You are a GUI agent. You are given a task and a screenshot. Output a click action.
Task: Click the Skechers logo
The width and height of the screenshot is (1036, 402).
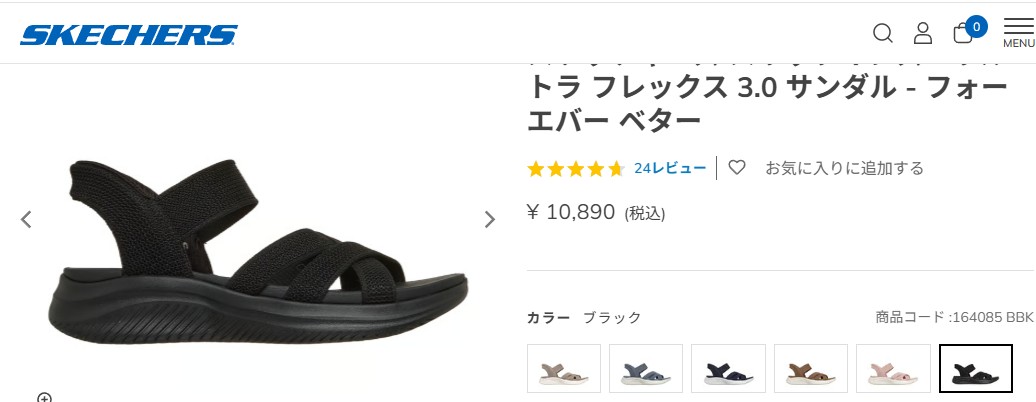[x=129, y=35]
